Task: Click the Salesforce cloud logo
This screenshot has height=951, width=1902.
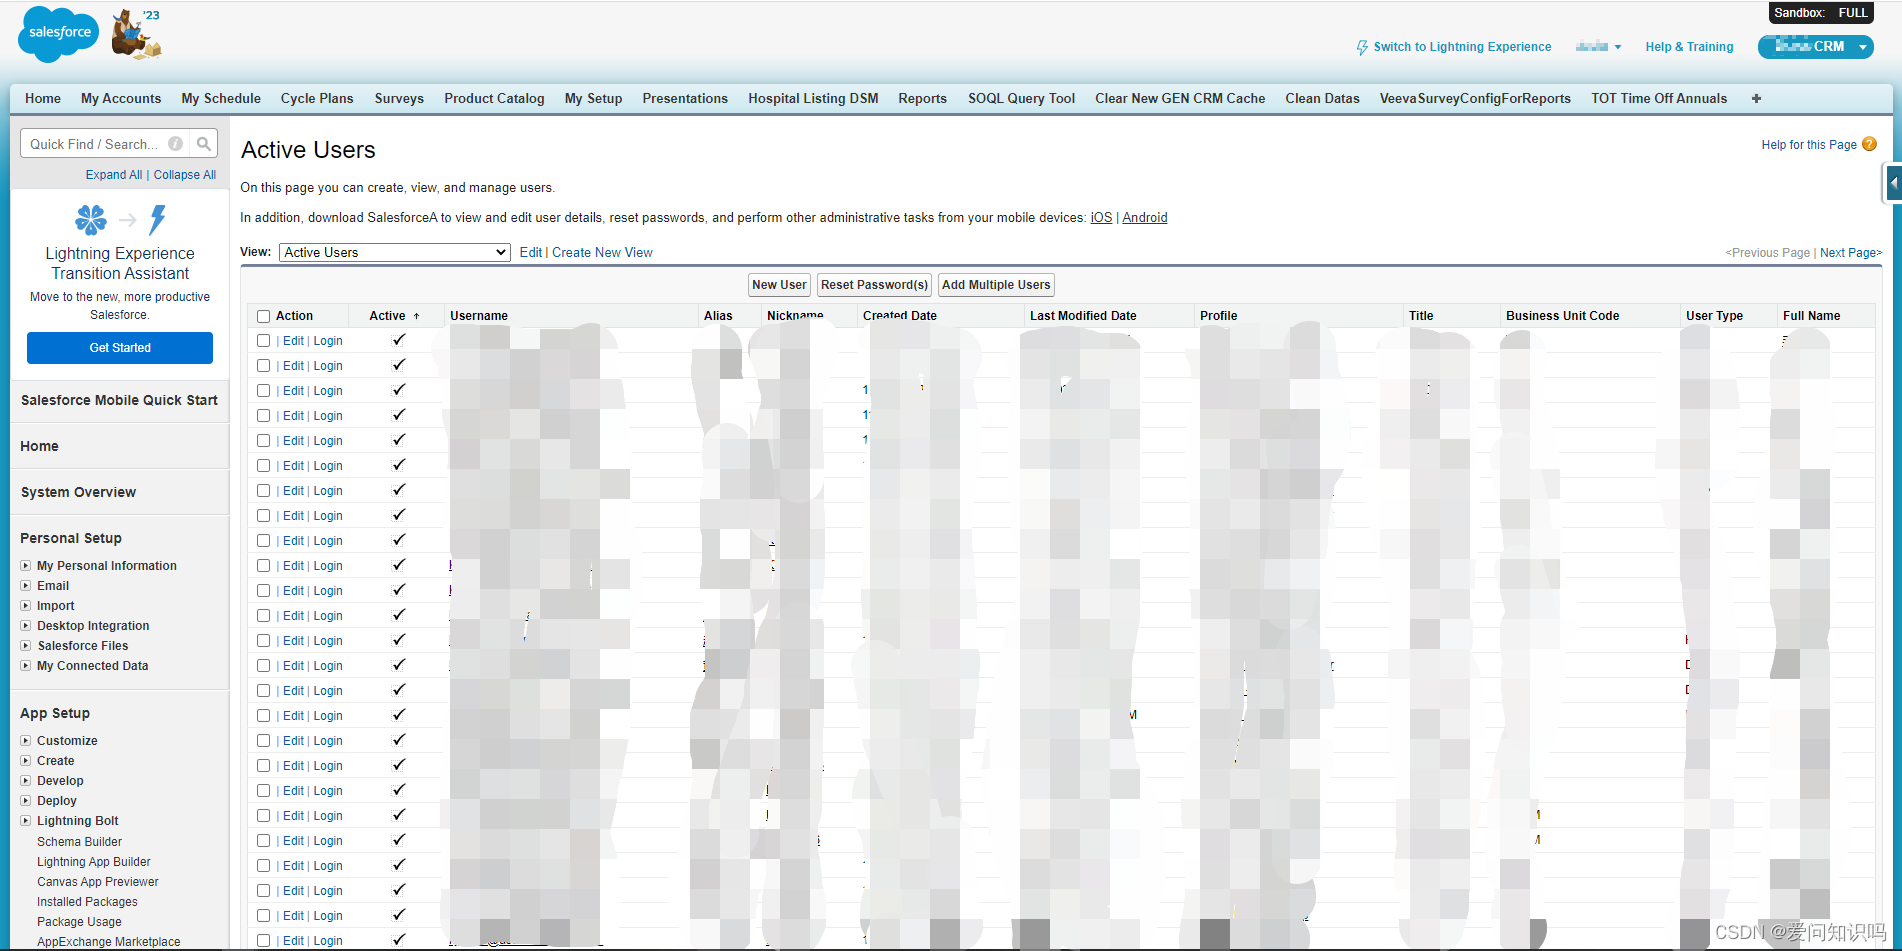Action: point(59,34)
